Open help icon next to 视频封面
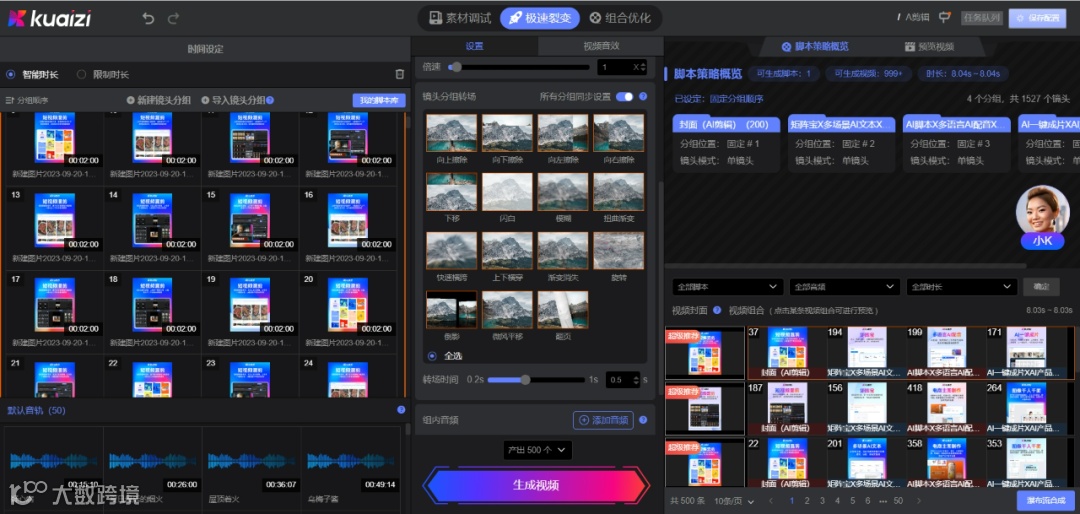The height and width of the screenshot is (514, 1080). 717,310
